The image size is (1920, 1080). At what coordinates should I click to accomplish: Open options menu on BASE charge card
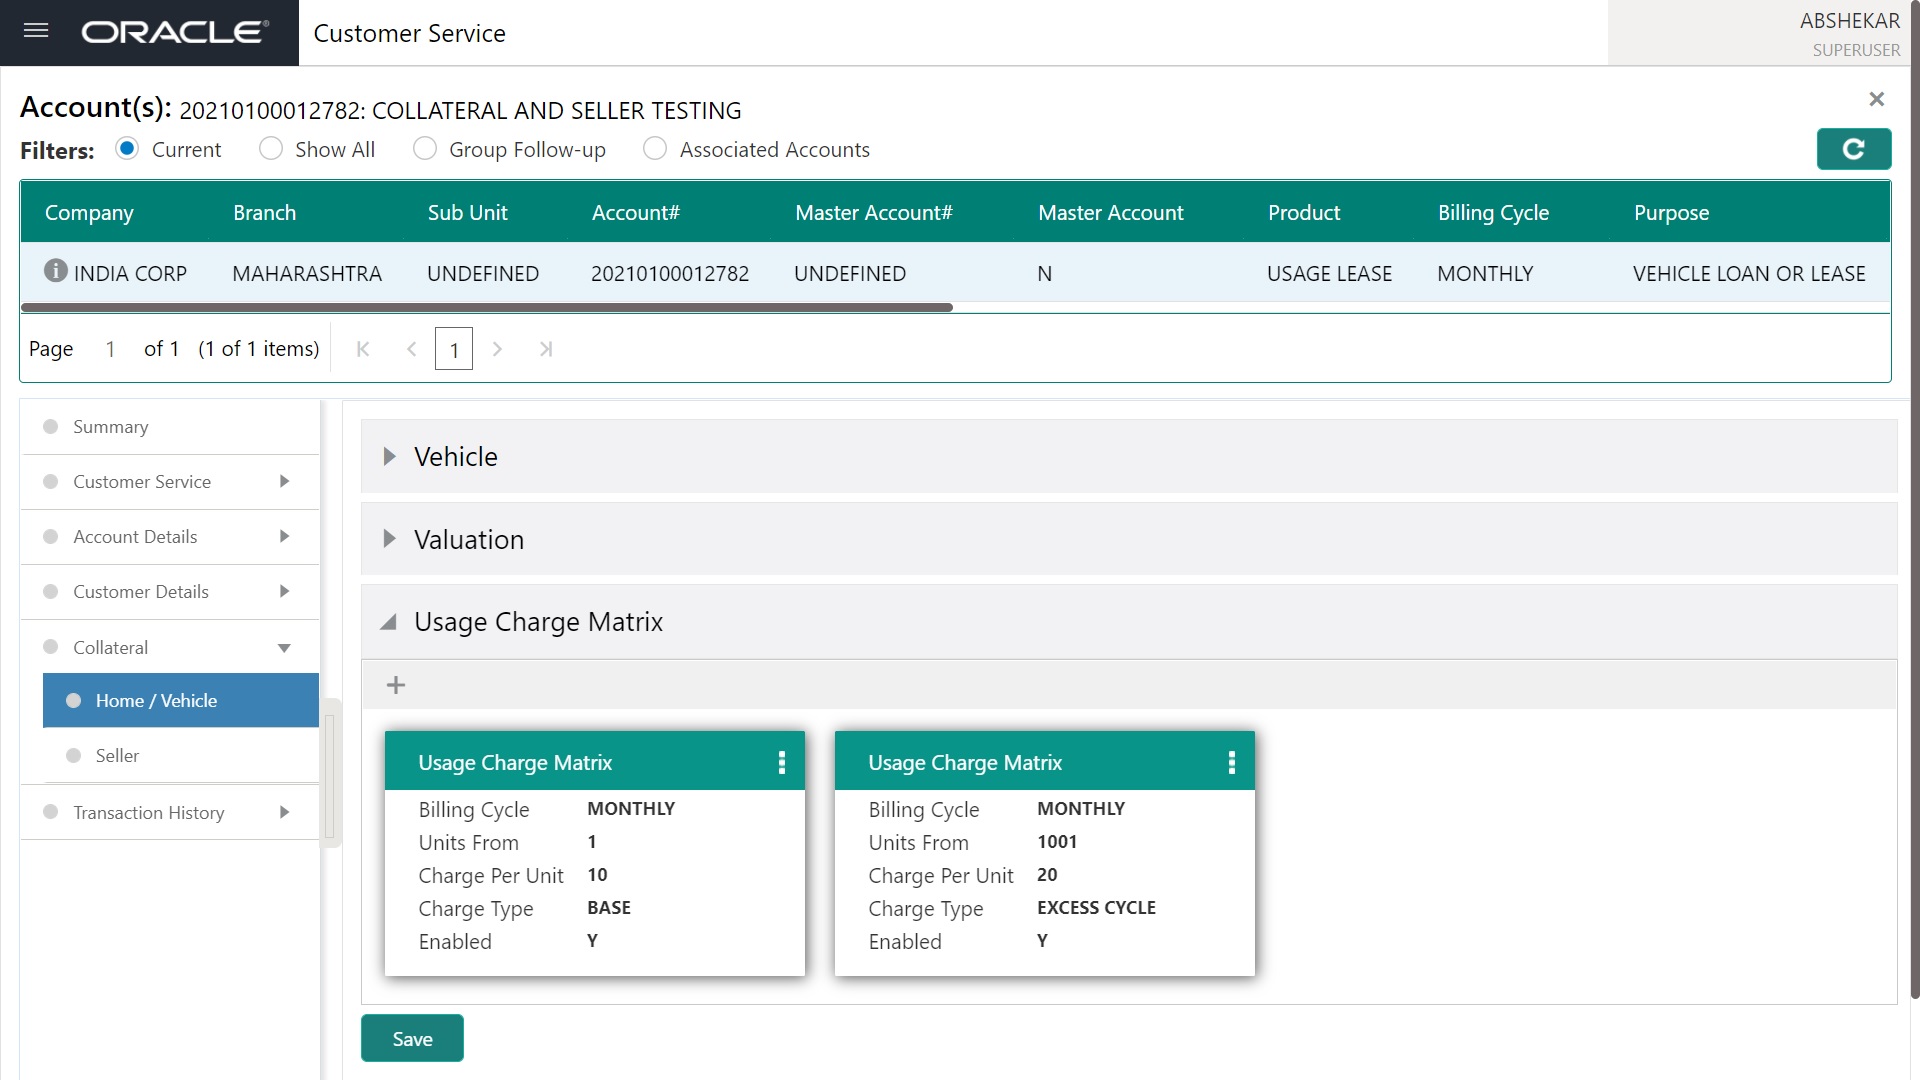782,763
